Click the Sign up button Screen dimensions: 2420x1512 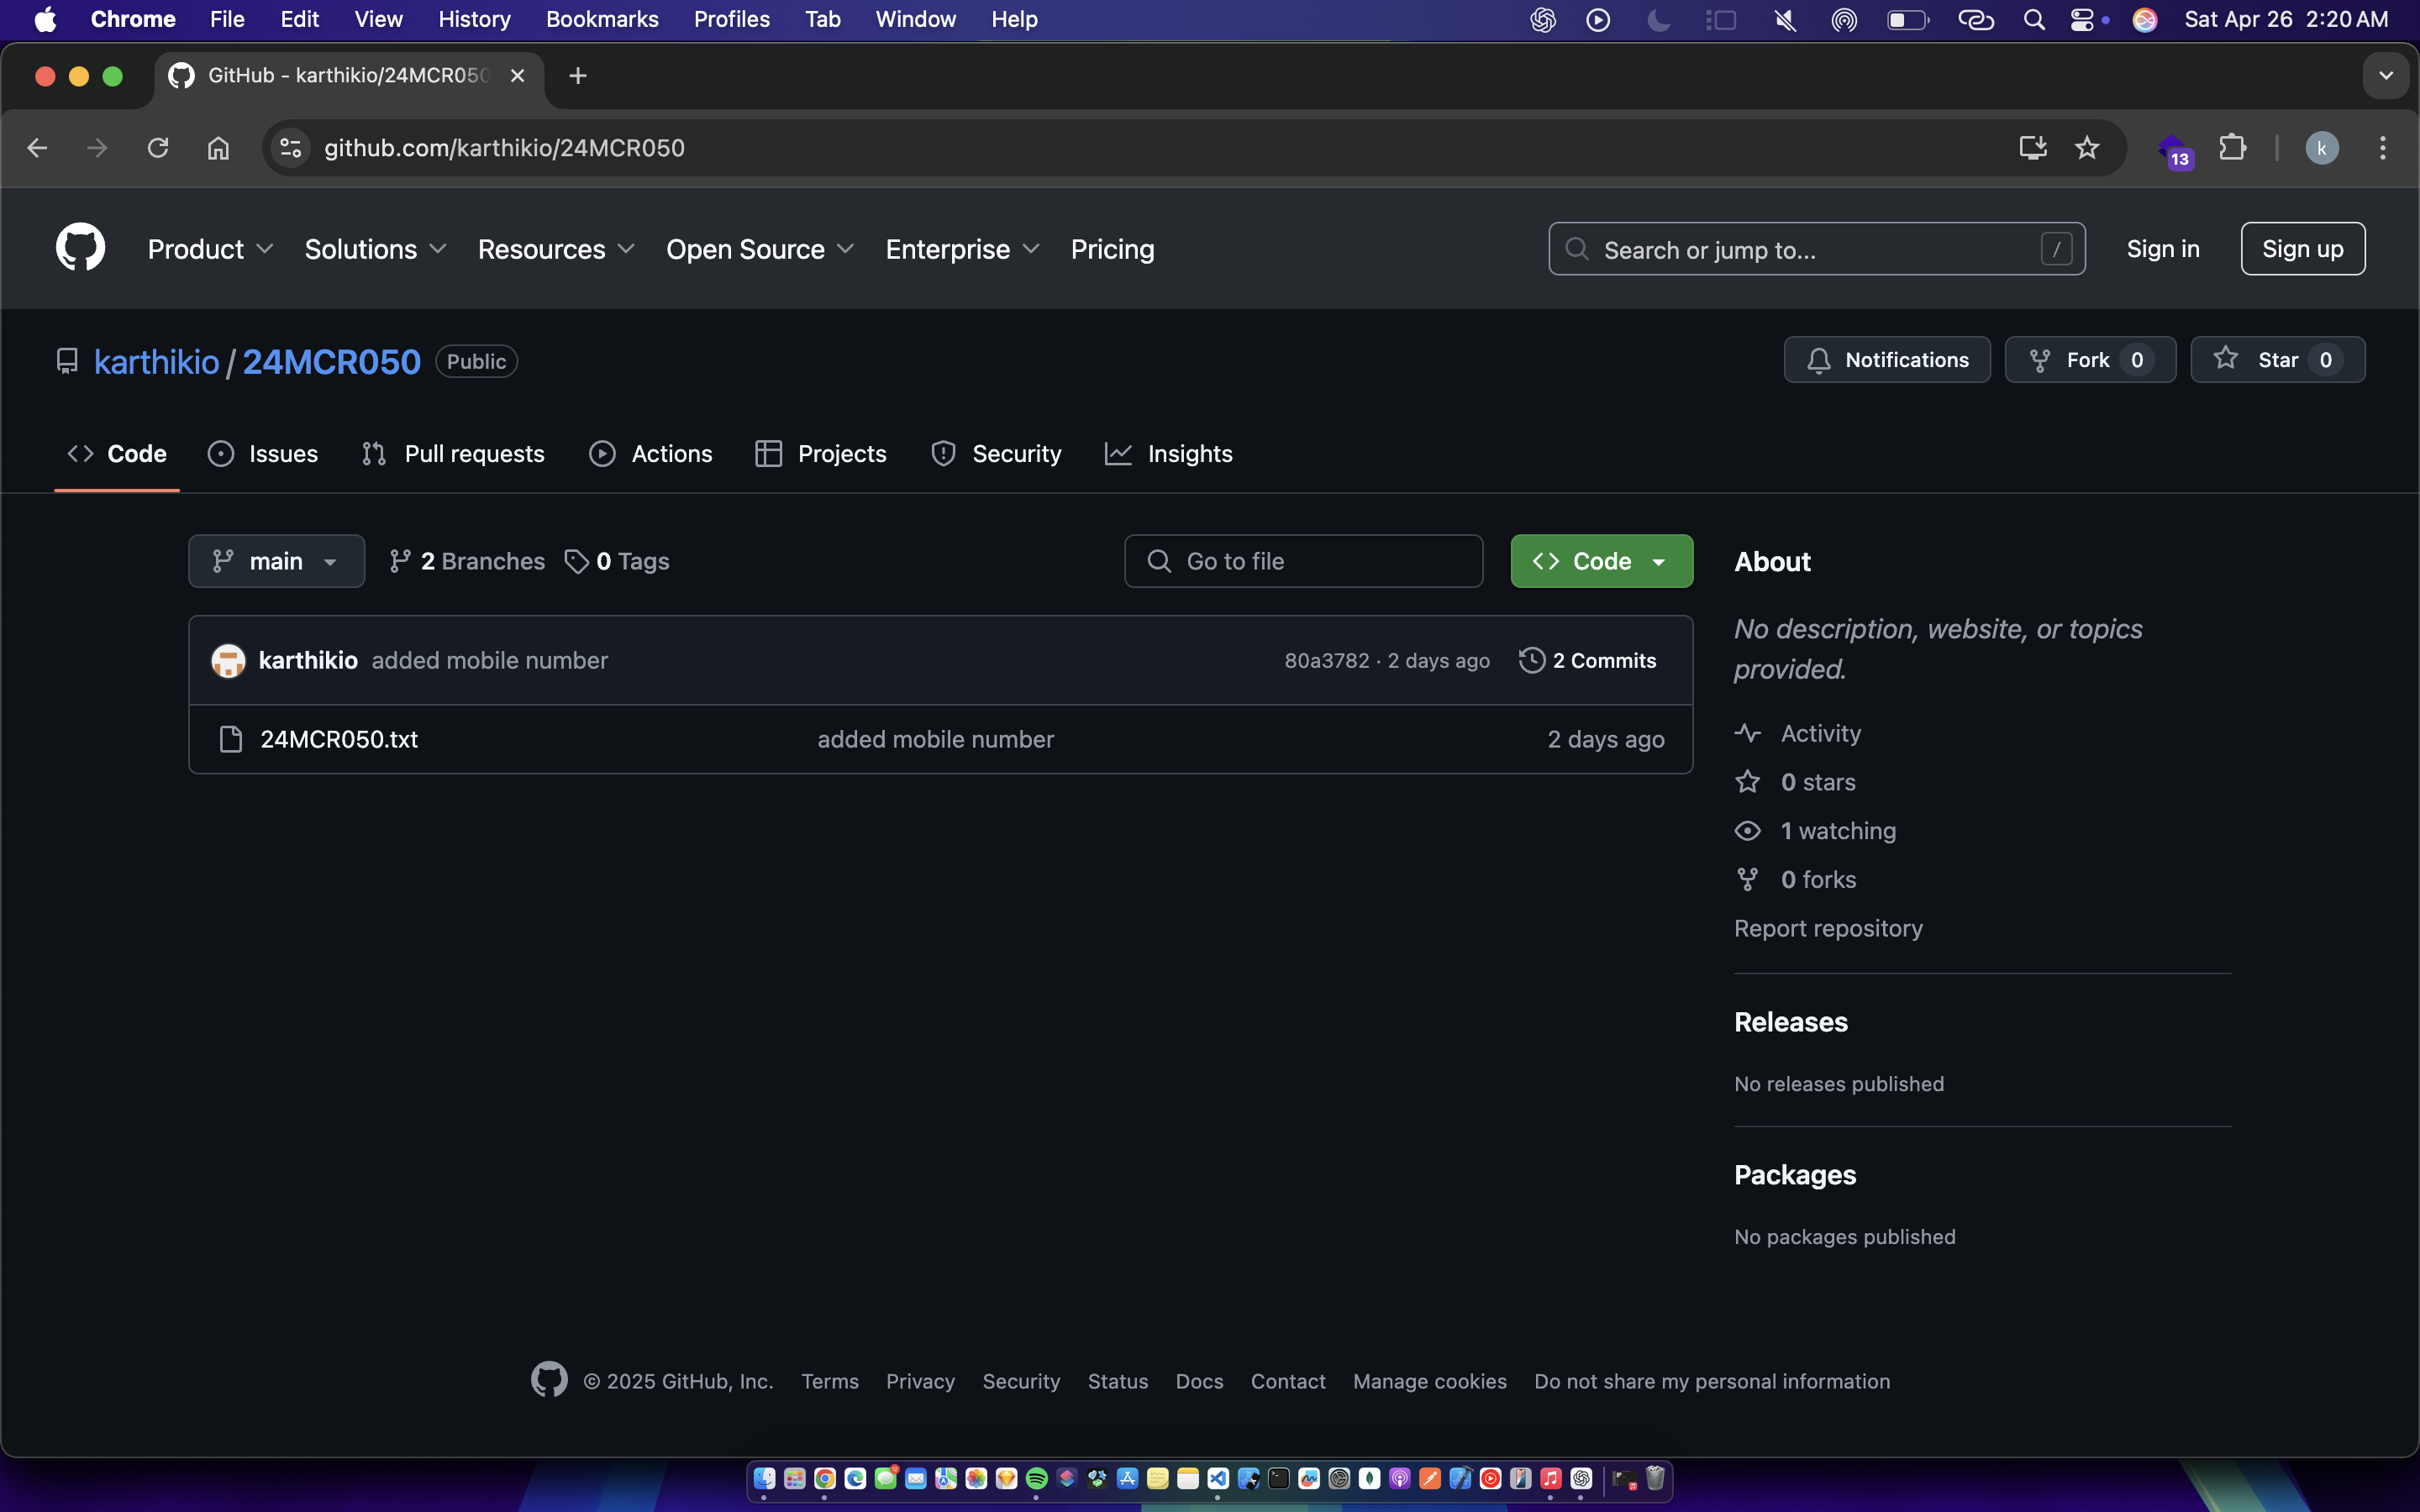(x=2302, y=249)
